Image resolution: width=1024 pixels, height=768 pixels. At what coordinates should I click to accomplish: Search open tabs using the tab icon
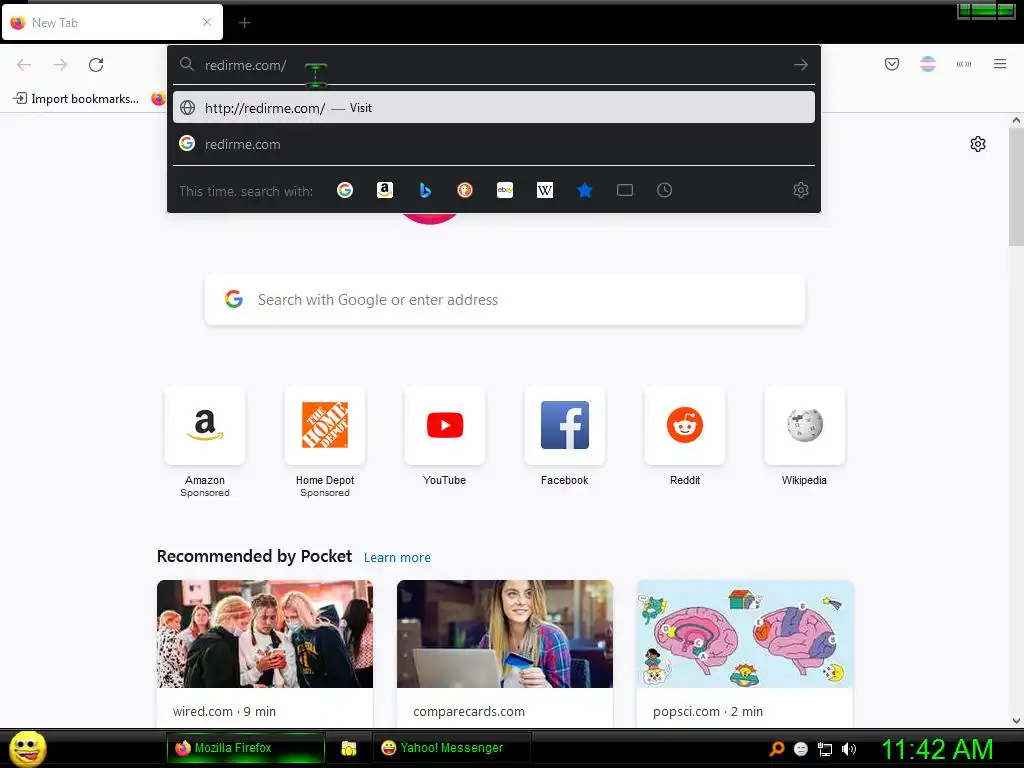tap(625, 190)
